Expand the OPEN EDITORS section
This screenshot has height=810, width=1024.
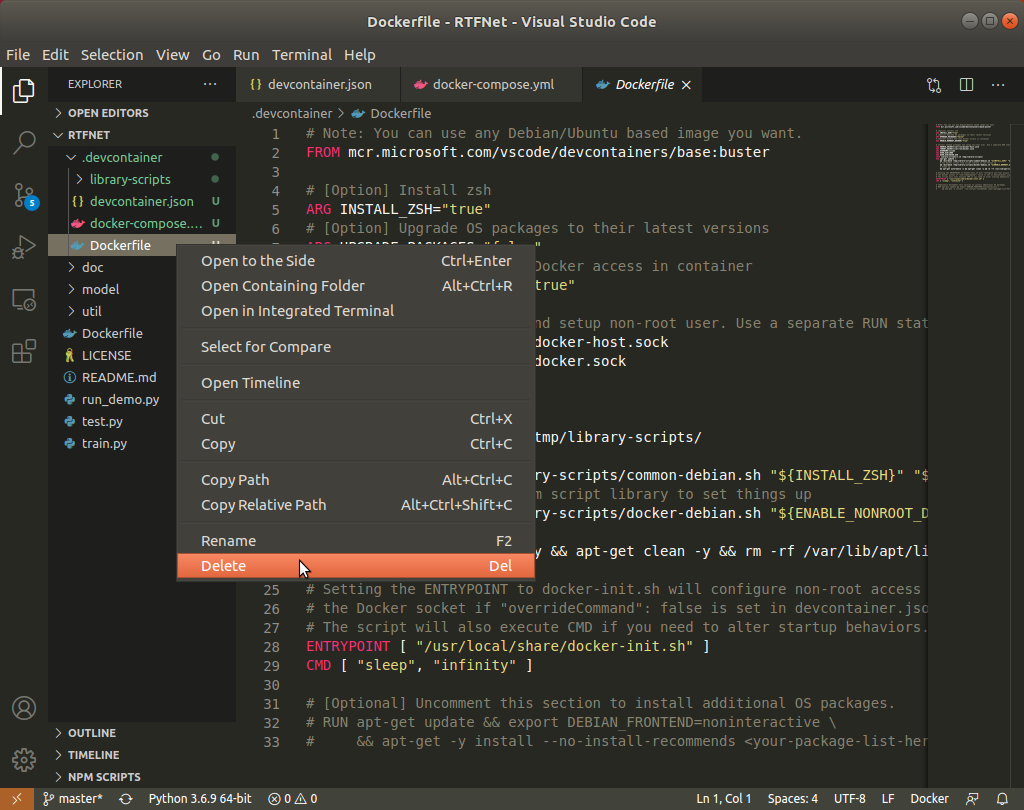[142, 113]
